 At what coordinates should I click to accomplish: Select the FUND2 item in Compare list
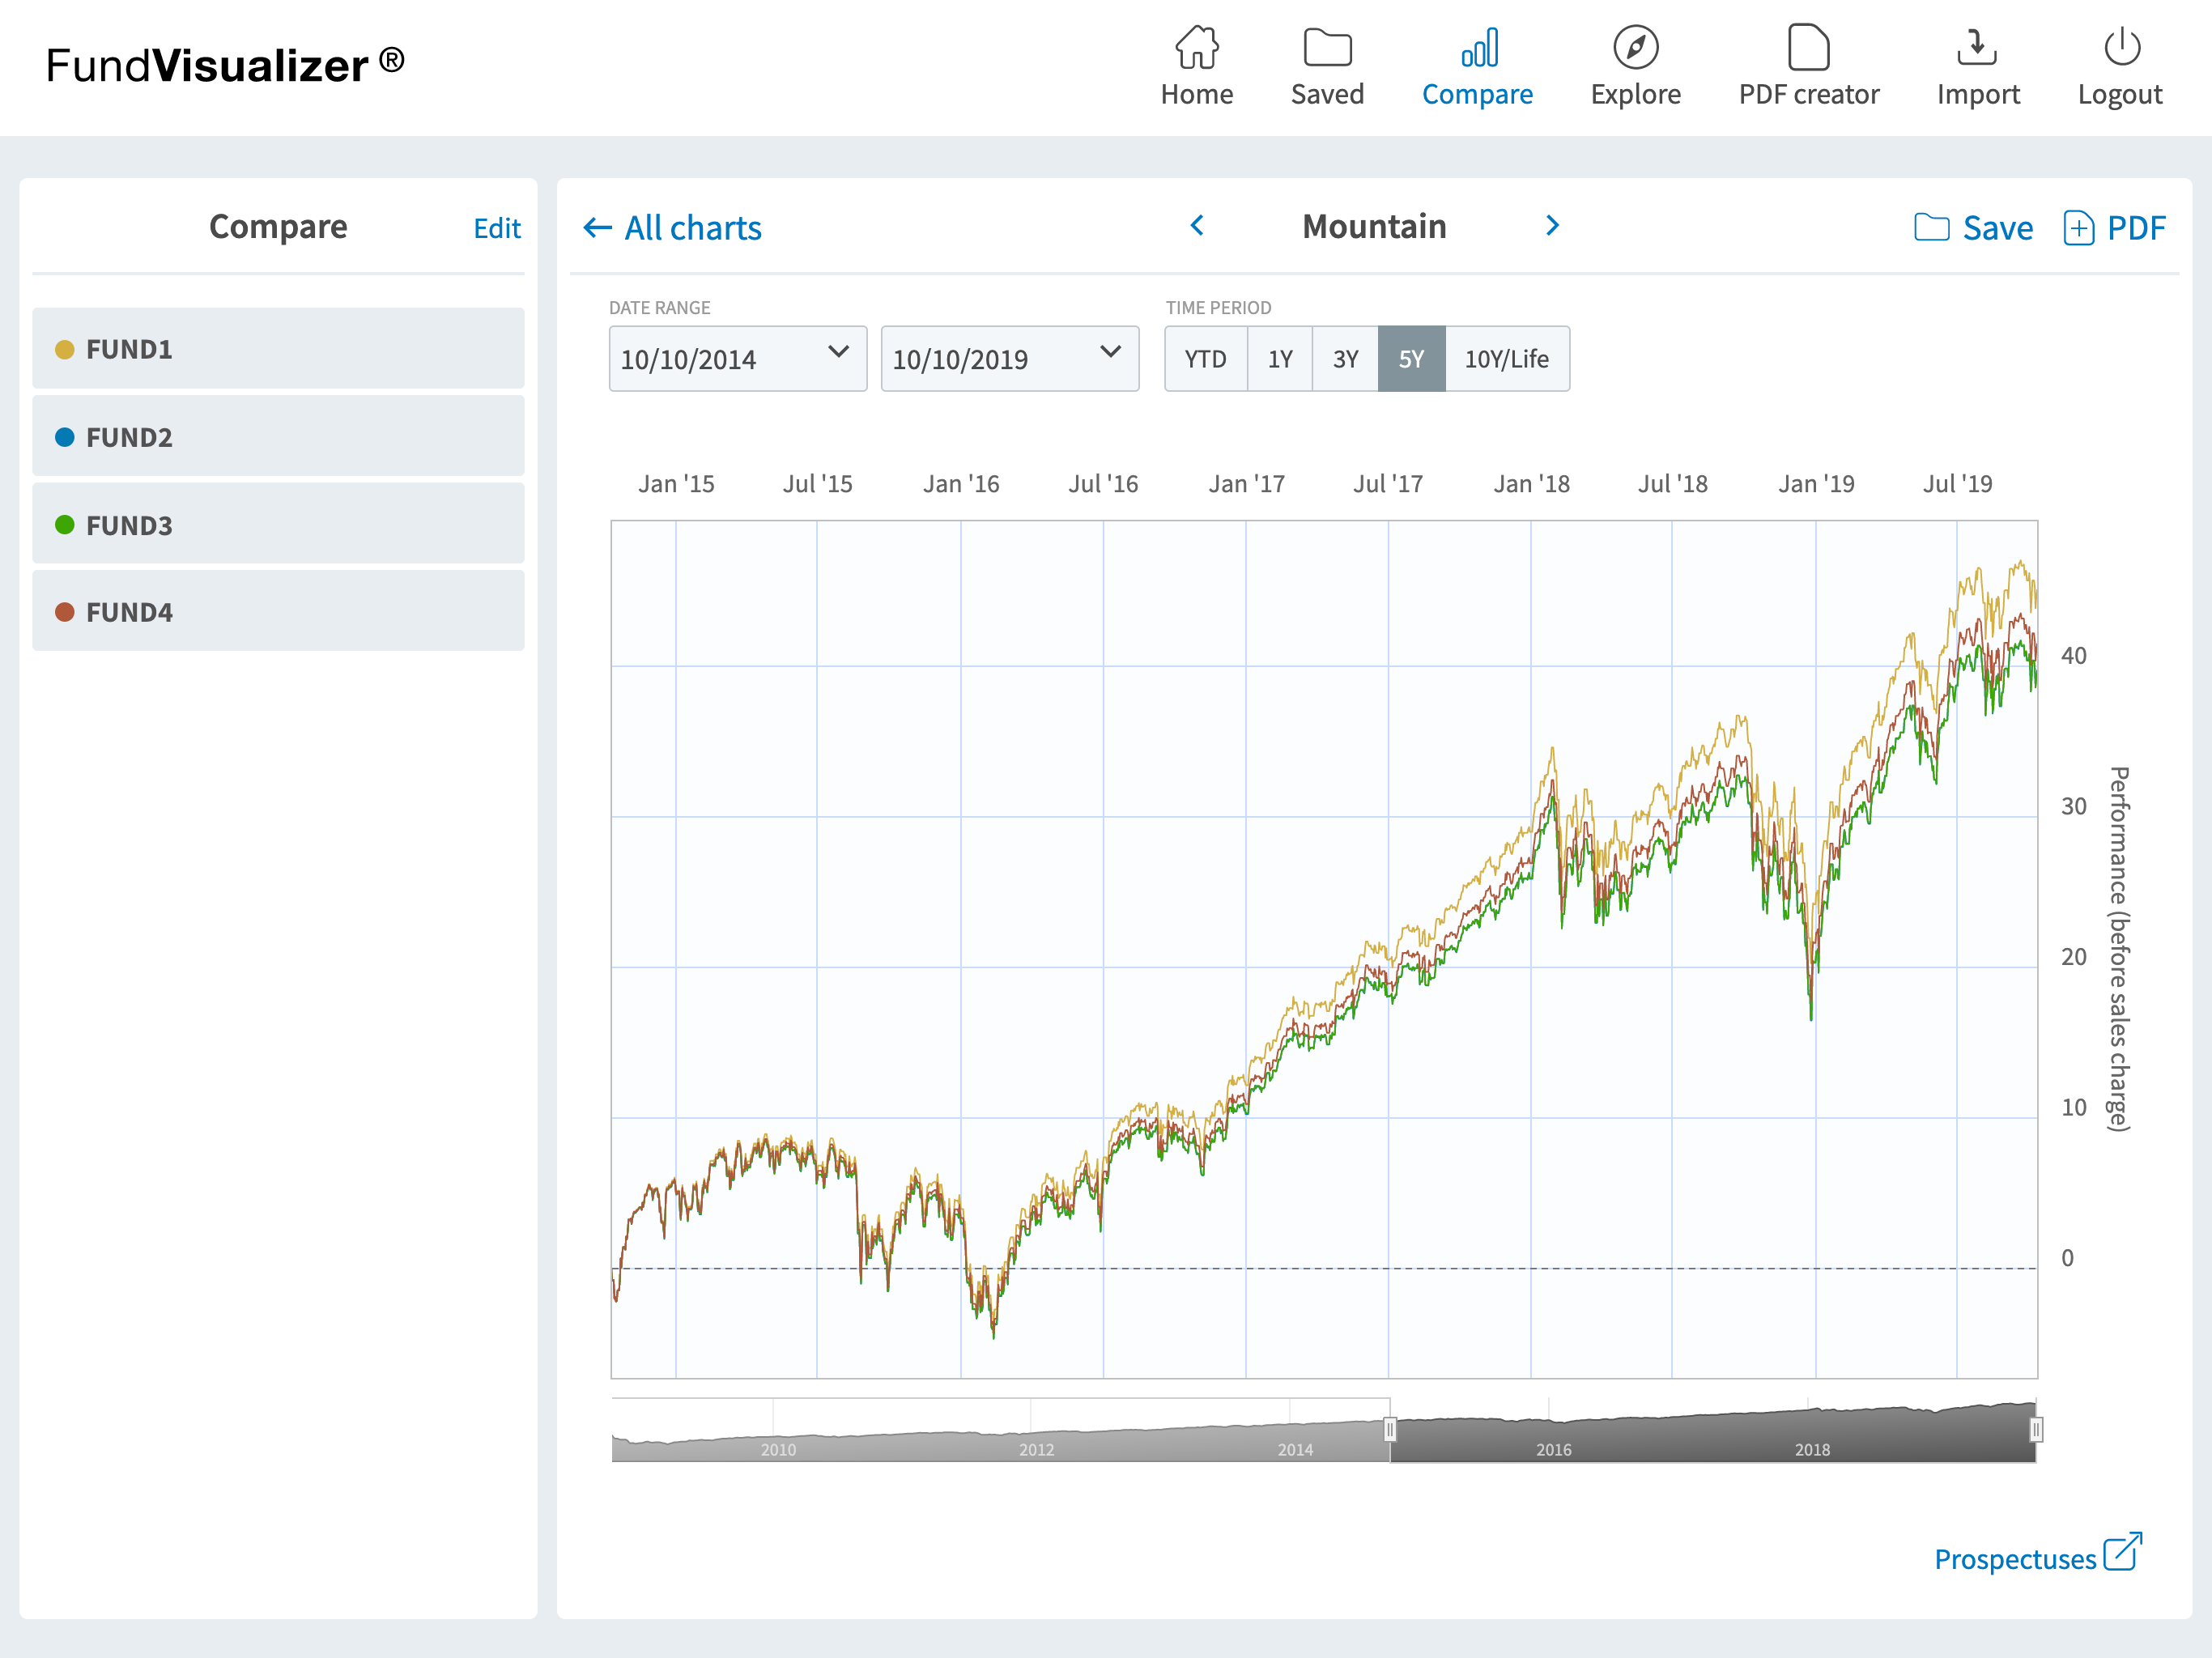tap(278, 437)
